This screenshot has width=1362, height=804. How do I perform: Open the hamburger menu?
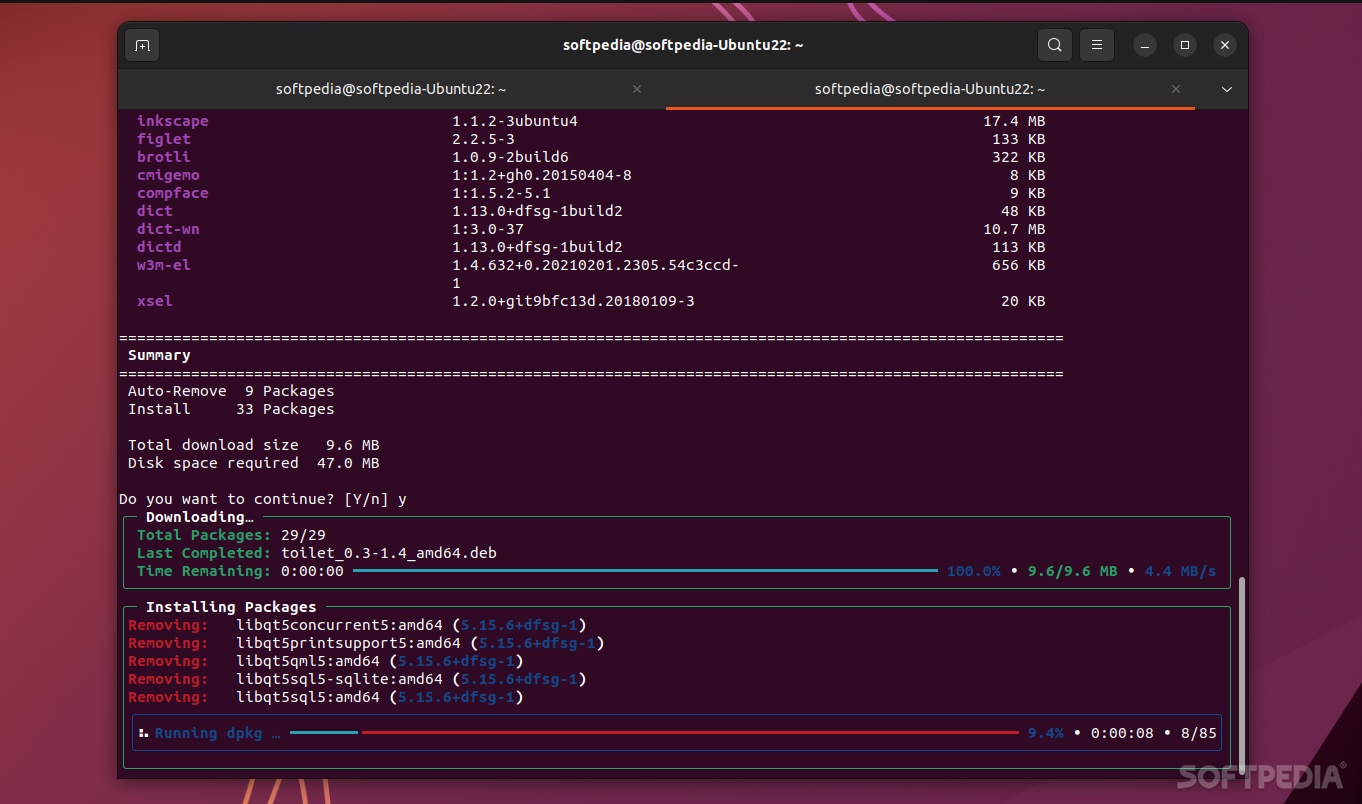[x=1097, y=45]
